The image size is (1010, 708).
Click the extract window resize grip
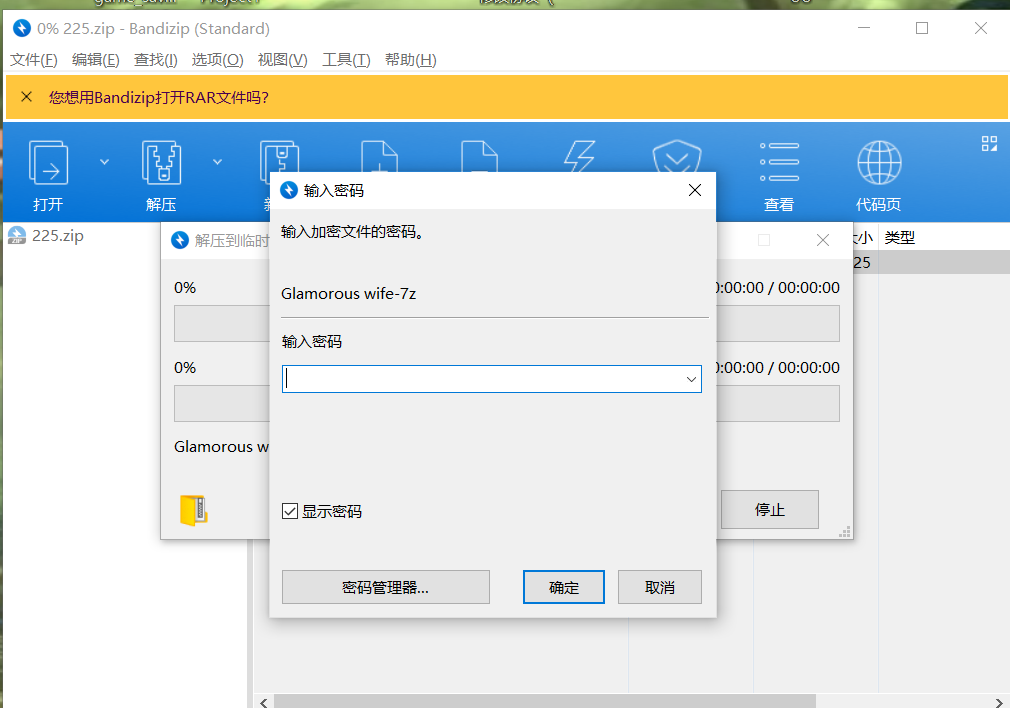[845, 531]
